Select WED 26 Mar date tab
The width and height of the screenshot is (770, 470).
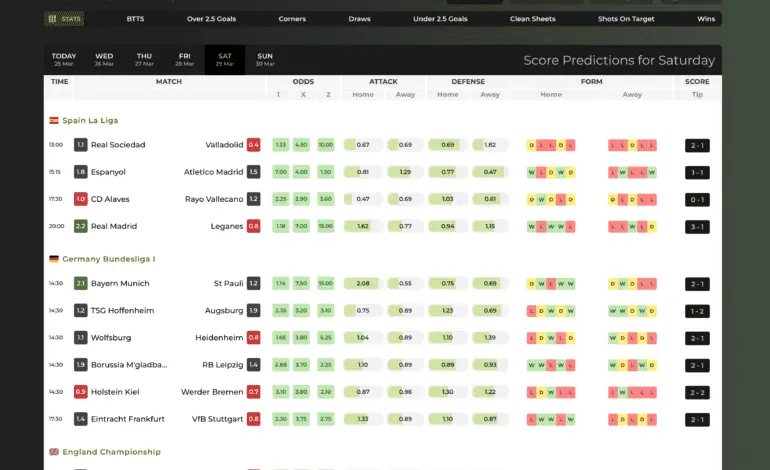click(x=104, y=59)
